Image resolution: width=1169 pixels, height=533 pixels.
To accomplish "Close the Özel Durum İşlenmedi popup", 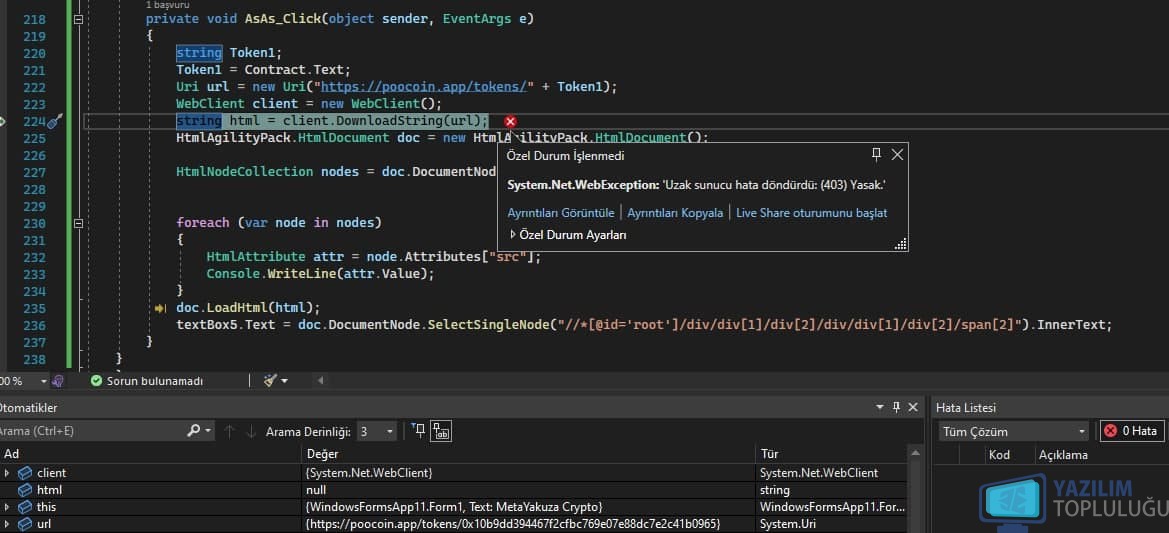I will (897, 154).
